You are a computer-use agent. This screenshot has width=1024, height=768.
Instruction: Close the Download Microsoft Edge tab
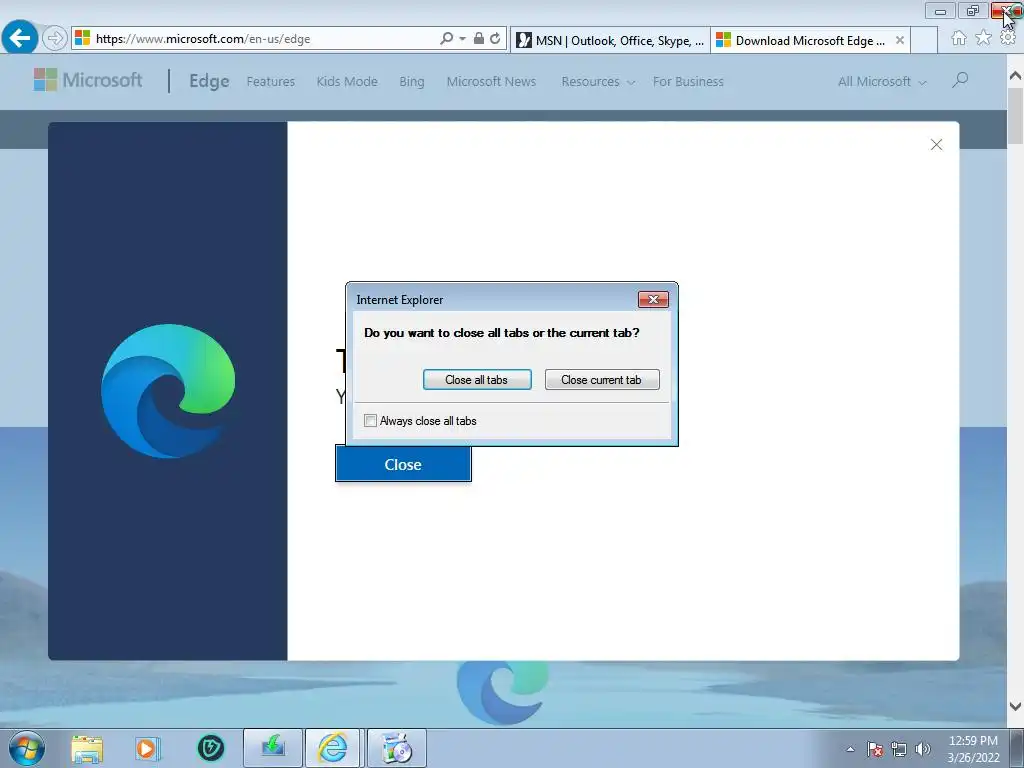point(900,40)
